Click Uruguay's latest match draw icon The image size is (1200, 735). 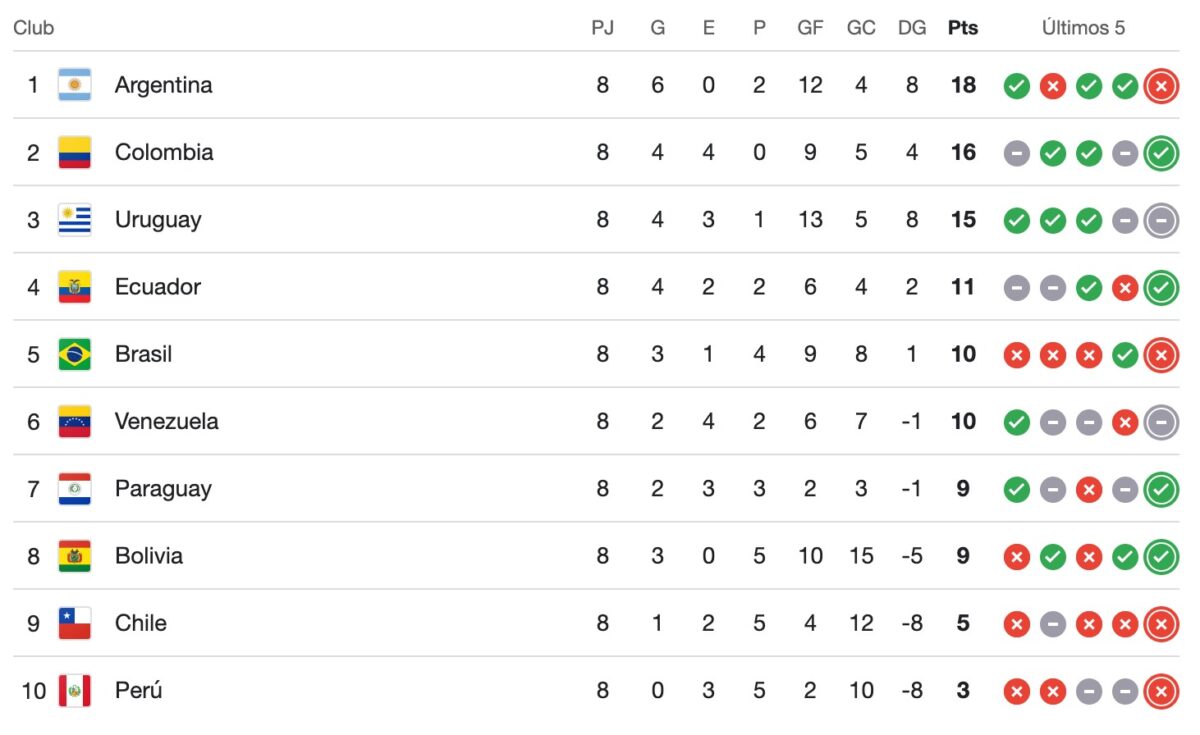click(1161, 220)
